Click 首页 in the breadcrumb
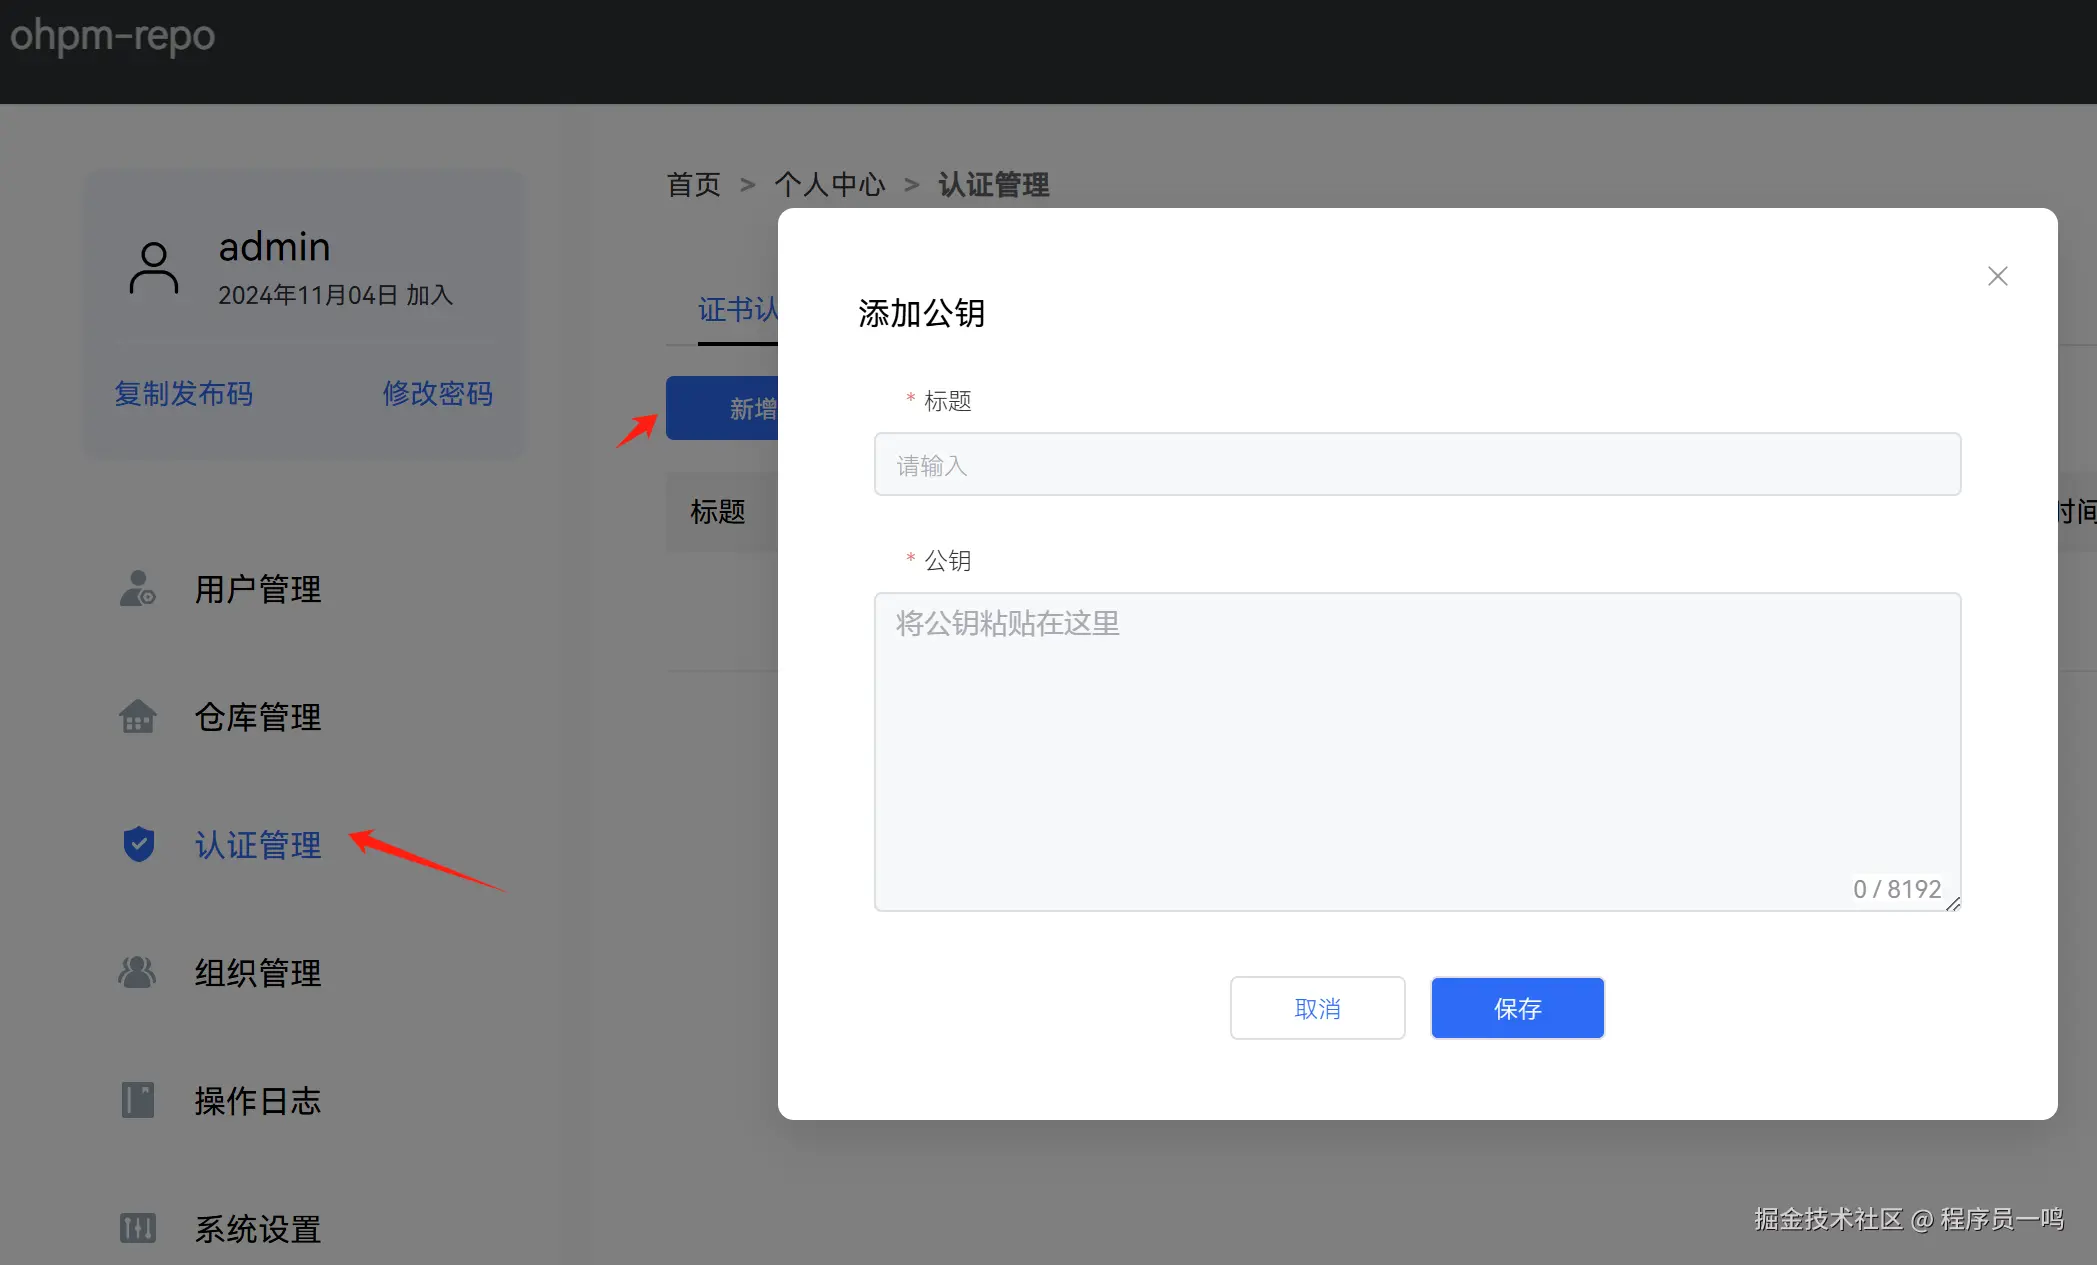 (x=693, y=185)
